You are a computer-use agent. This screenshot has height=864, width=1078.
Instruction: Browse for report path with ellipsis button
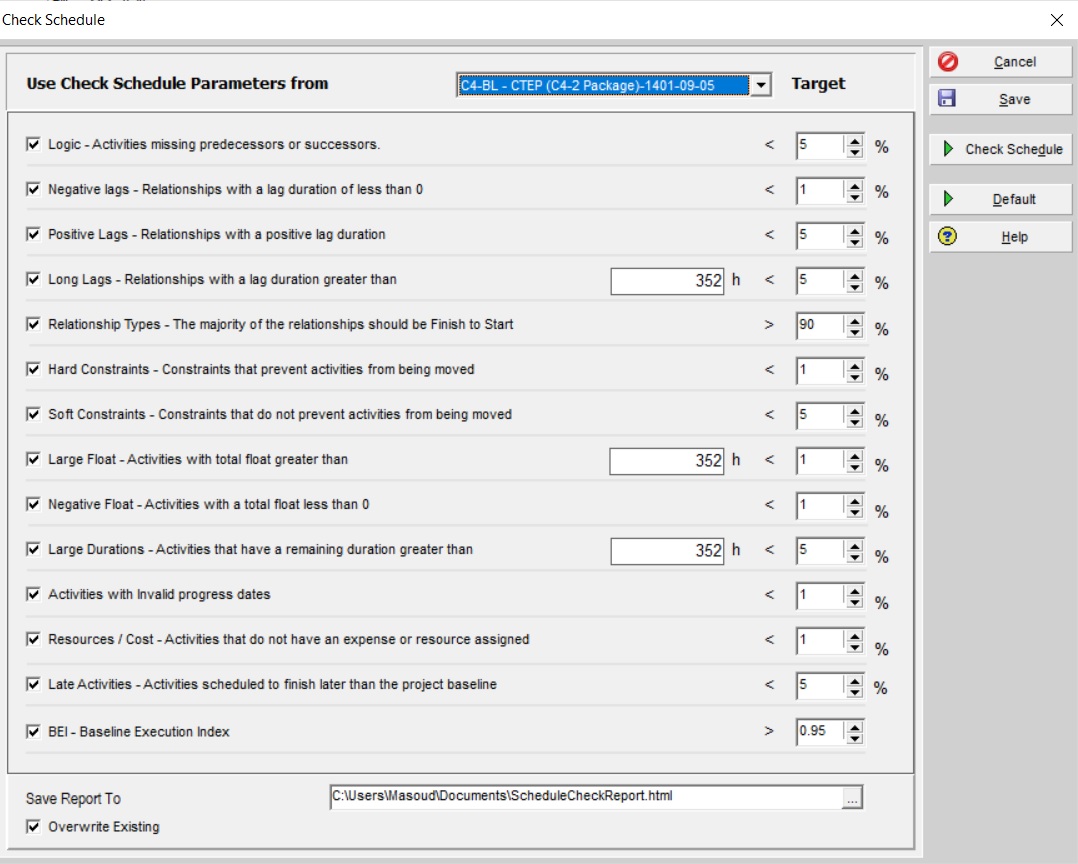852,798
